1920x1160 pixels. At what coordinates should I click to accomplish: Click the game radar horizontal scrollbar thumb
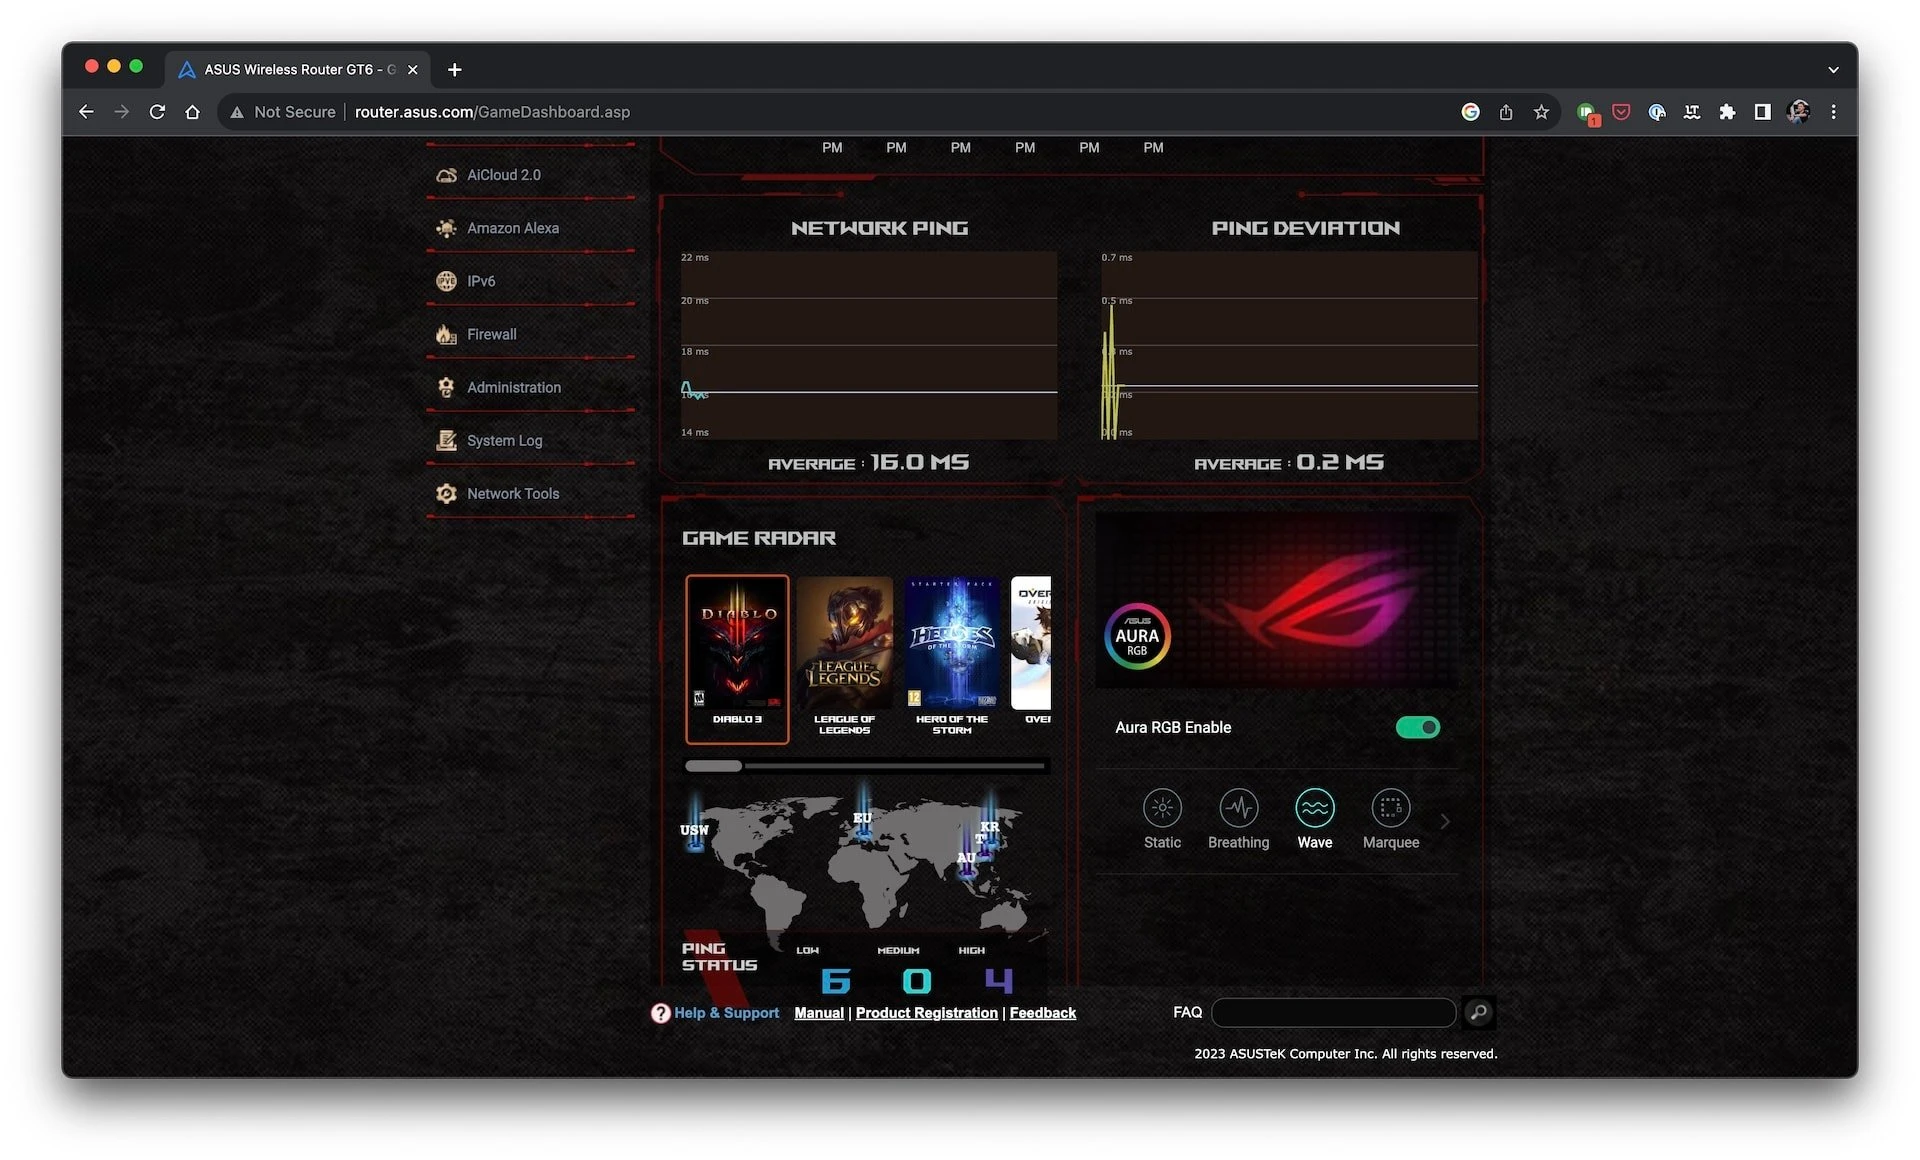714,766
